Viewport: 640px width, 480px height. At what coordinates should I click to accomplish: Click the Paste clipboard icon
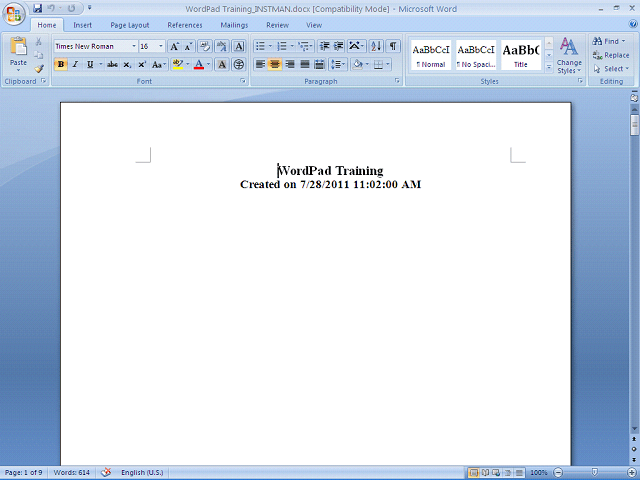18,46
